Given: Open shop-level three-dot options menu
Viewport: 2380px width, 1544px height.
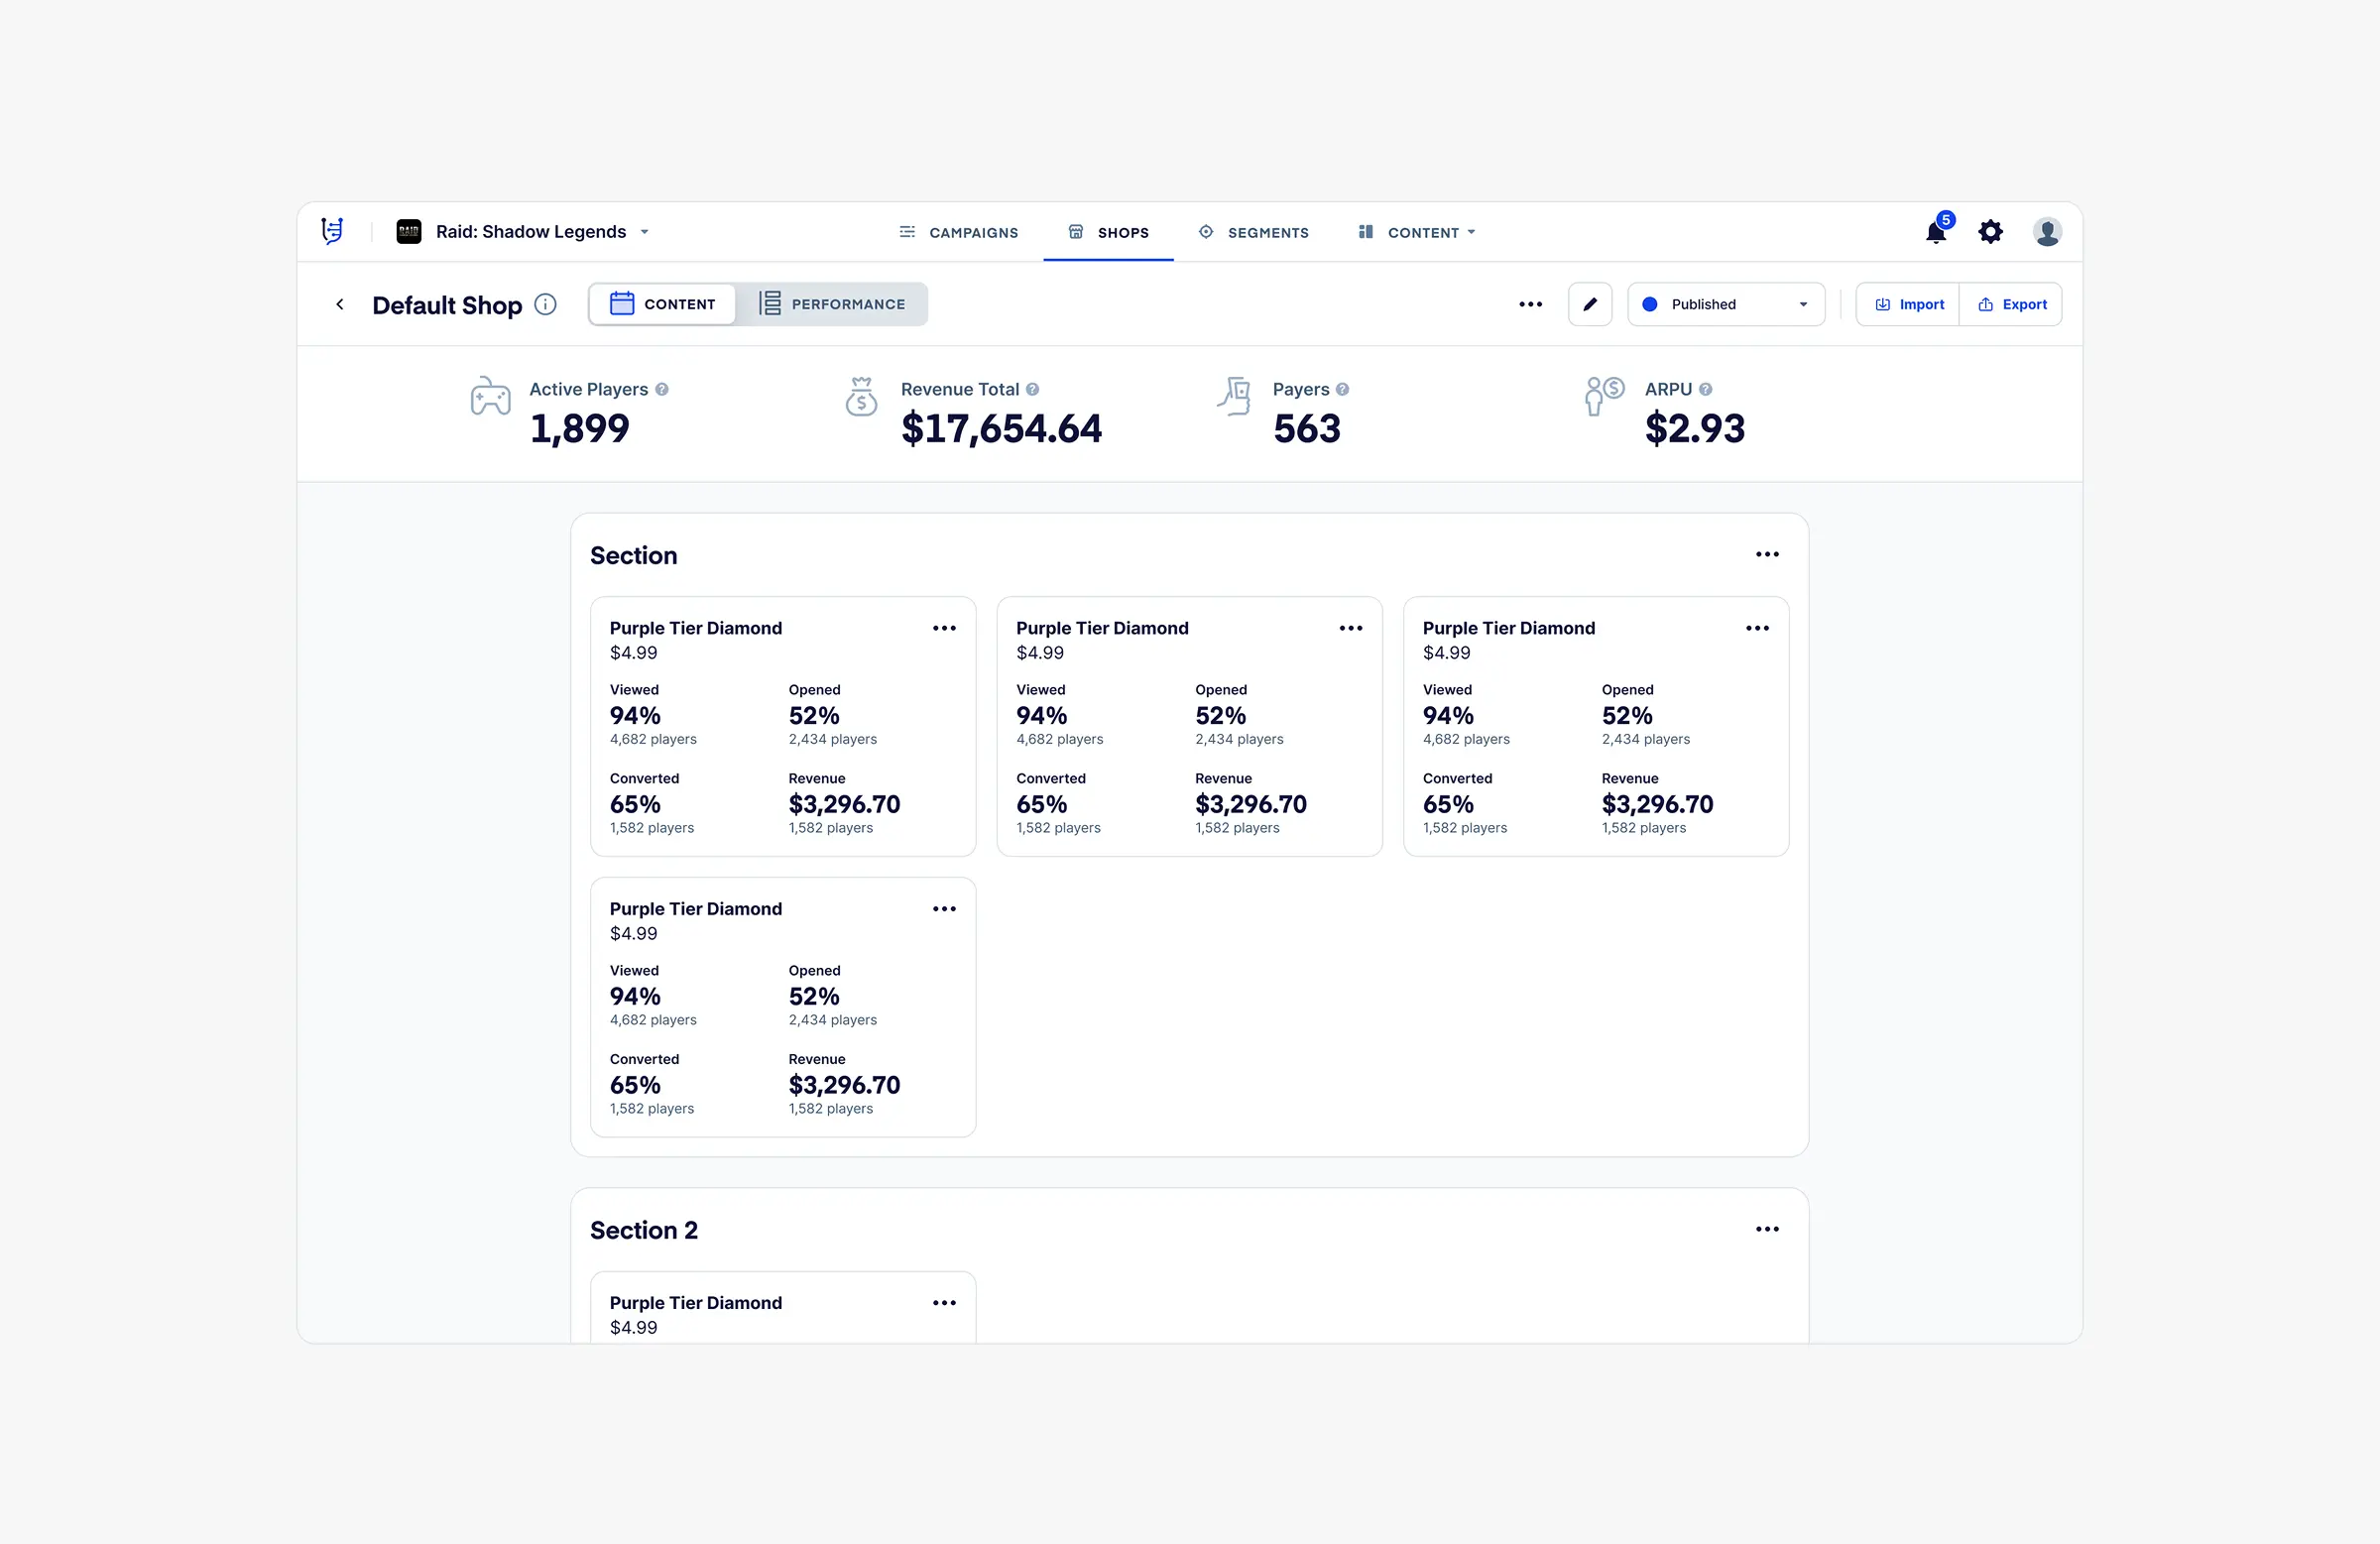Looking at the screenshot, I should tap(1530, 304).
